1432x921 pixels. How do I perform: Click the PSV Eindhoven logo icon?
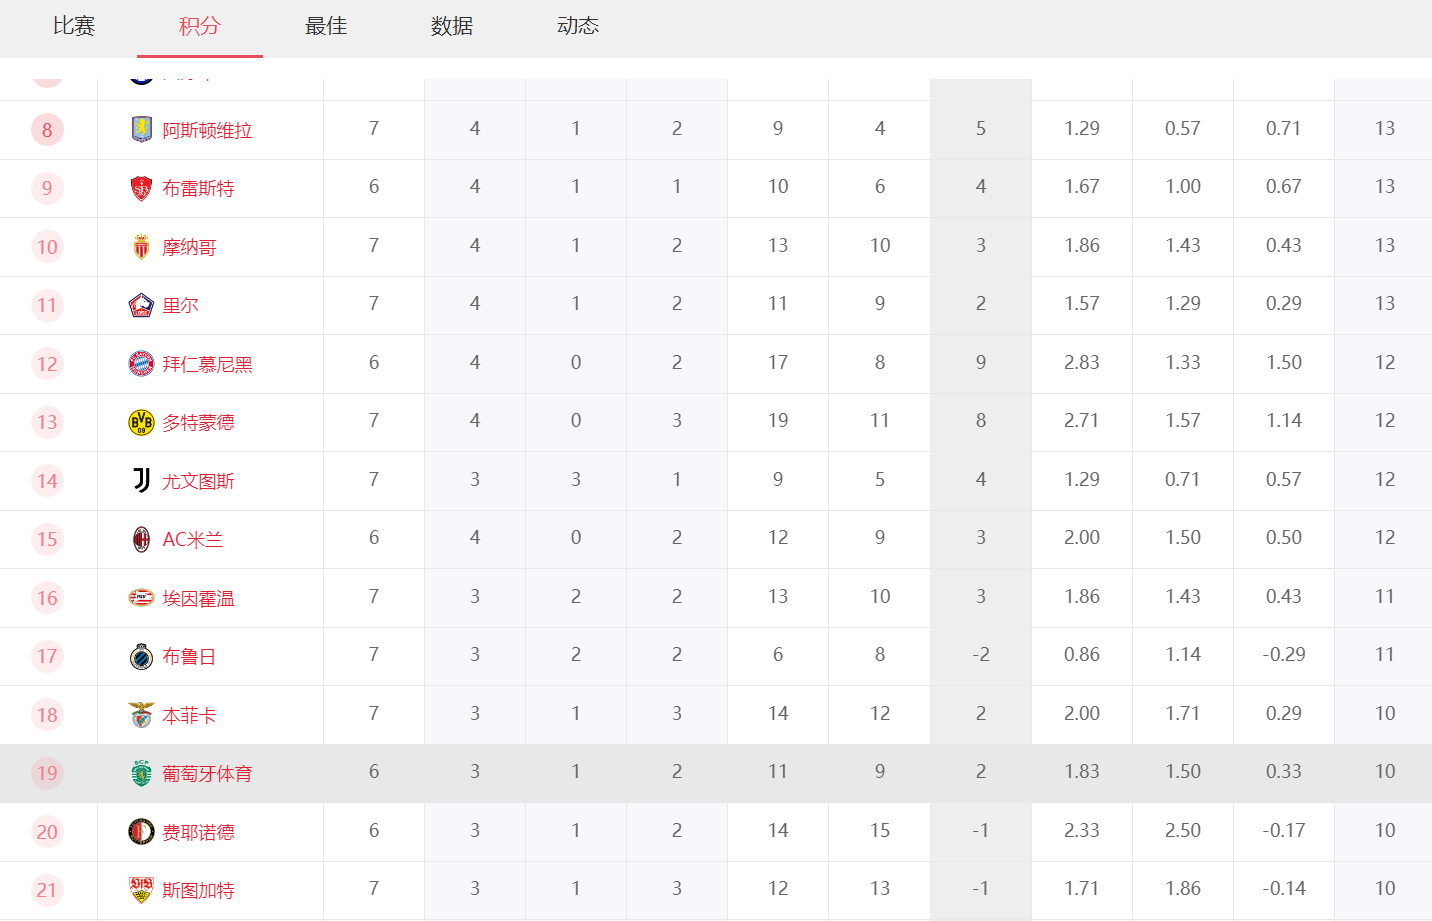tap(141, 598)
